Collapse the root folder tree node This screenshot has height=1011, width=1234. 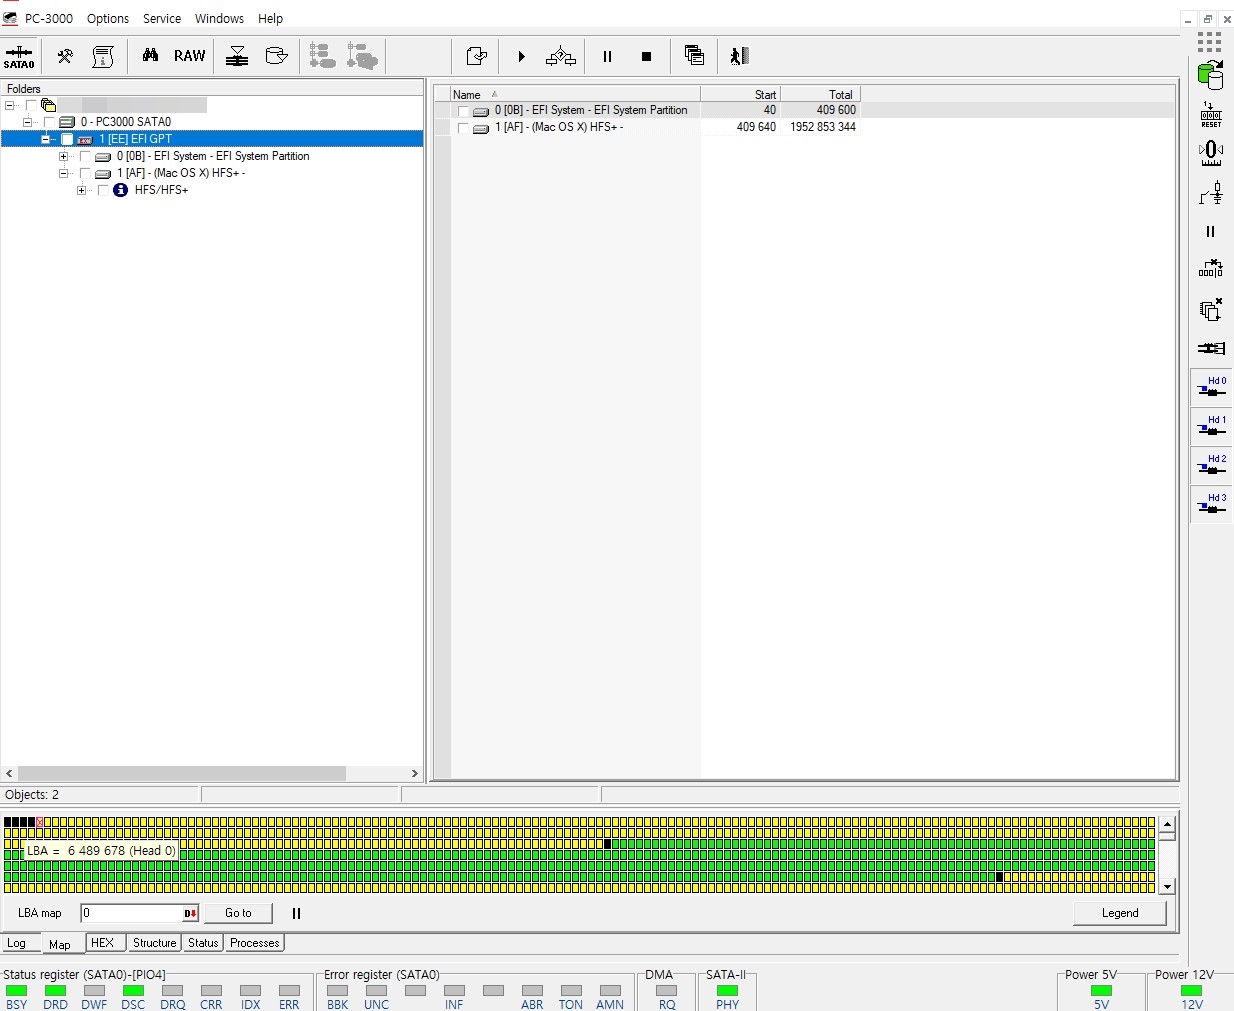coord(10,105)
